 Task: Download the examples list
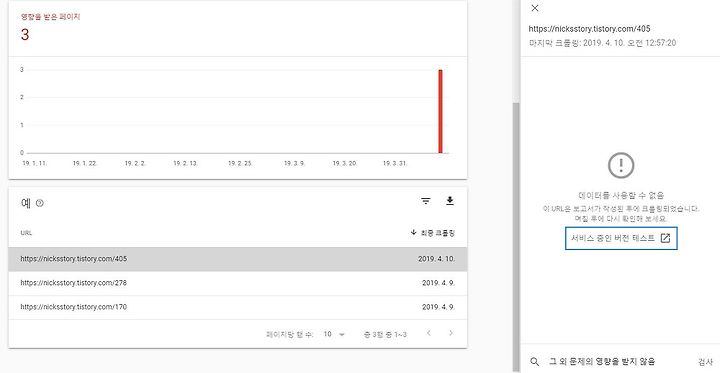point(450,201)
